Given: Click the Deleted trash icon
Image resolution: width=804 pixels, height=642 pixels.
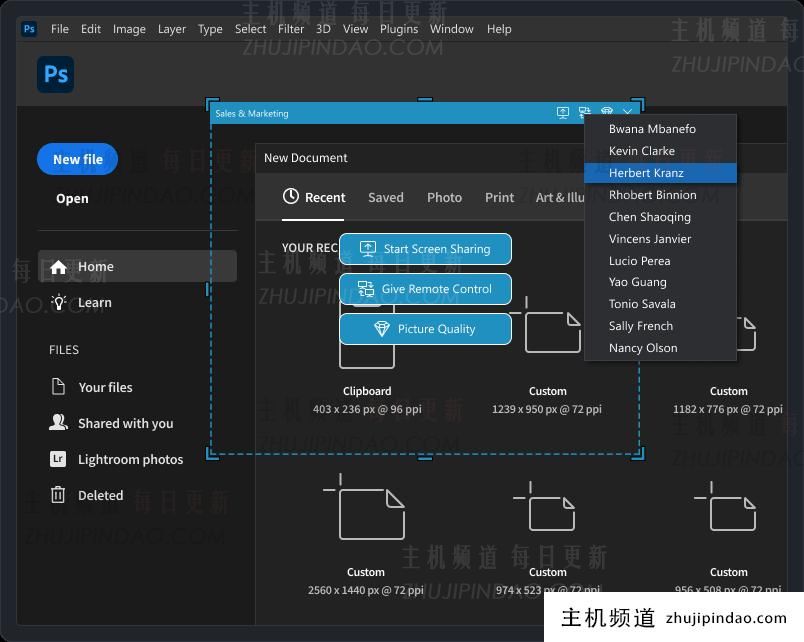Looking at the screenshot, I should tap(58, 494).
